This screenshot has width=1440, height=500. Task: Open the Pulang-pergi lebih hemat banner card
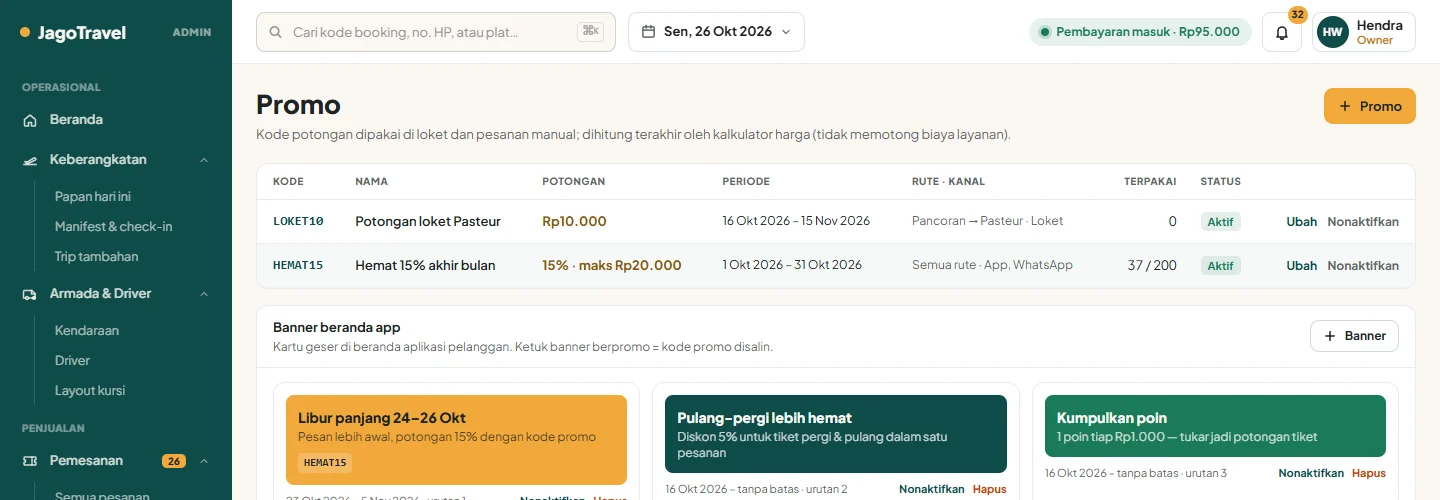(836, 434)
